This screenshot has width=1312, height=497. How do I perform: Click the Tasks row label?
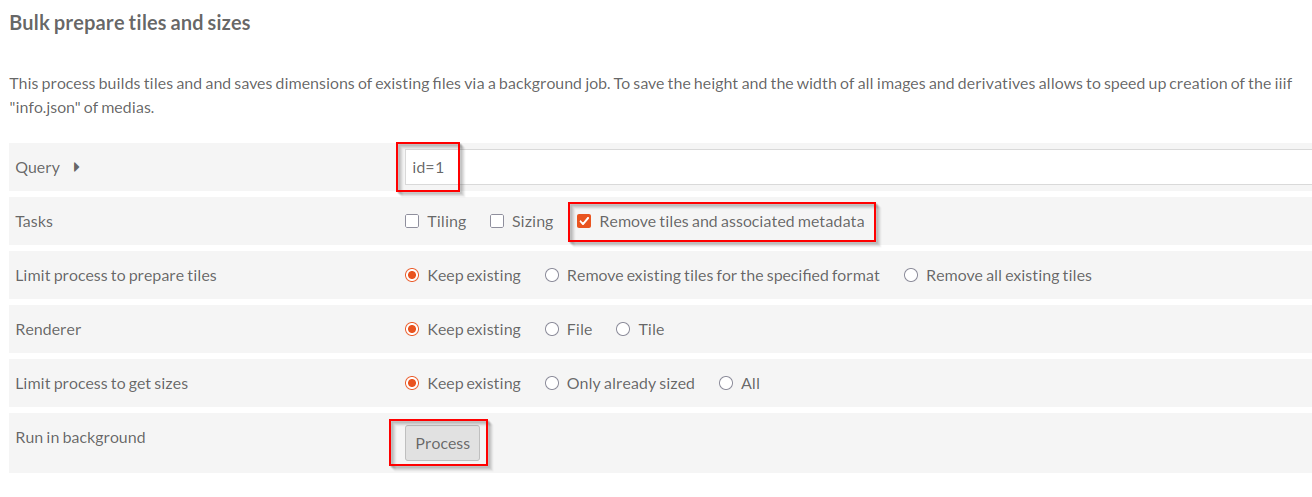tap(34, 222)
